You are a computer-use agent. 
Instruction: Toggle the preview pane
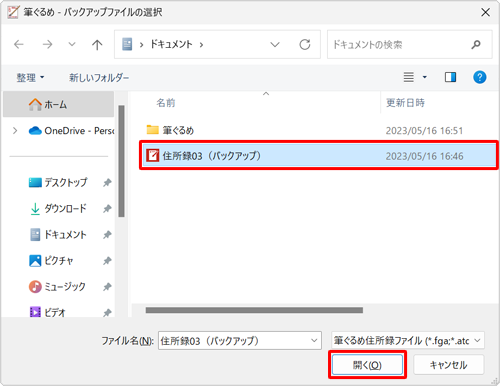coord(450,77)
